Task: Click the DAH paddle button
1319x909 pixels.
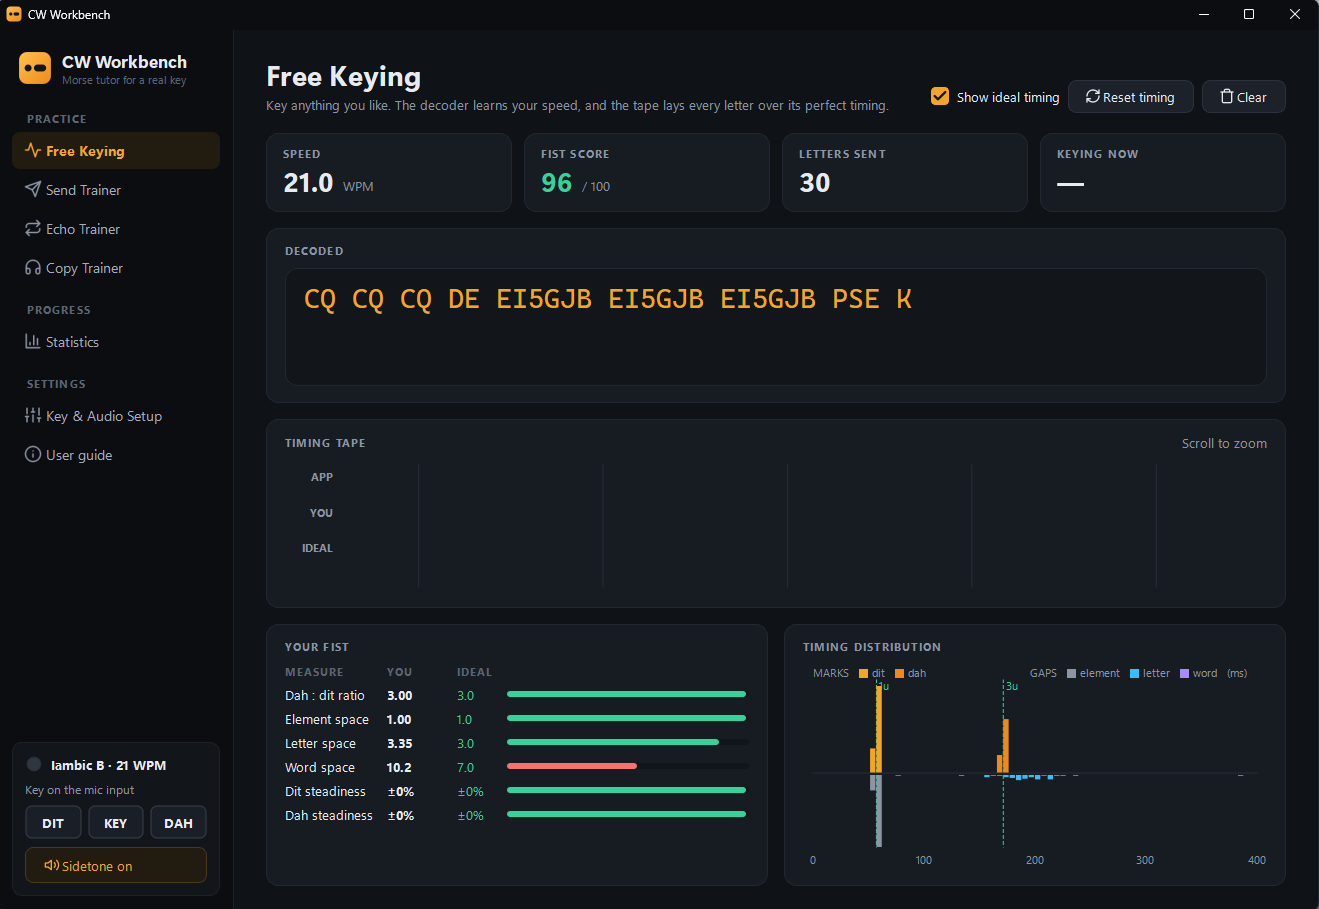Action: (x=179, y=823)
